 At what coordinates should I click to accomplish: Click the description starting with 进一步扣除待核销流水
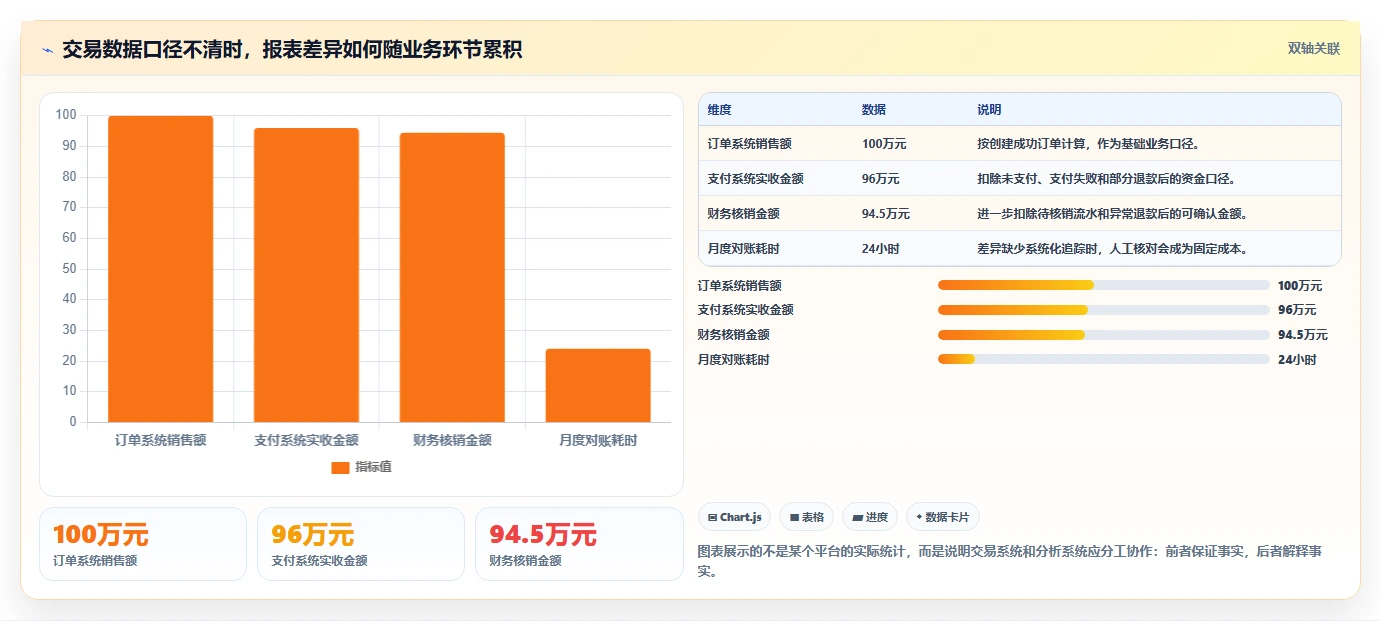[1112, 214]
